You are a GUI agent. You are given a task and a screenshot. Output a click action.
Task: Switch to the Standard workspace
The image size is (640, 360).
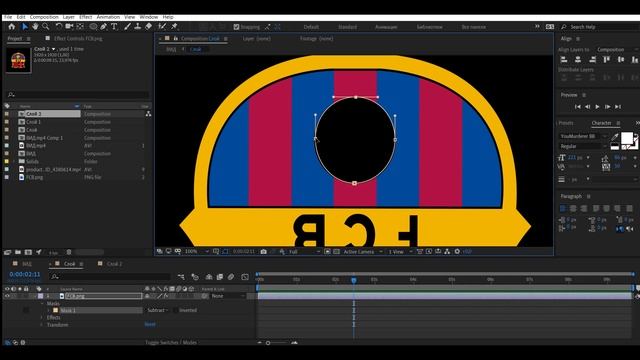[x=347, y=27]
